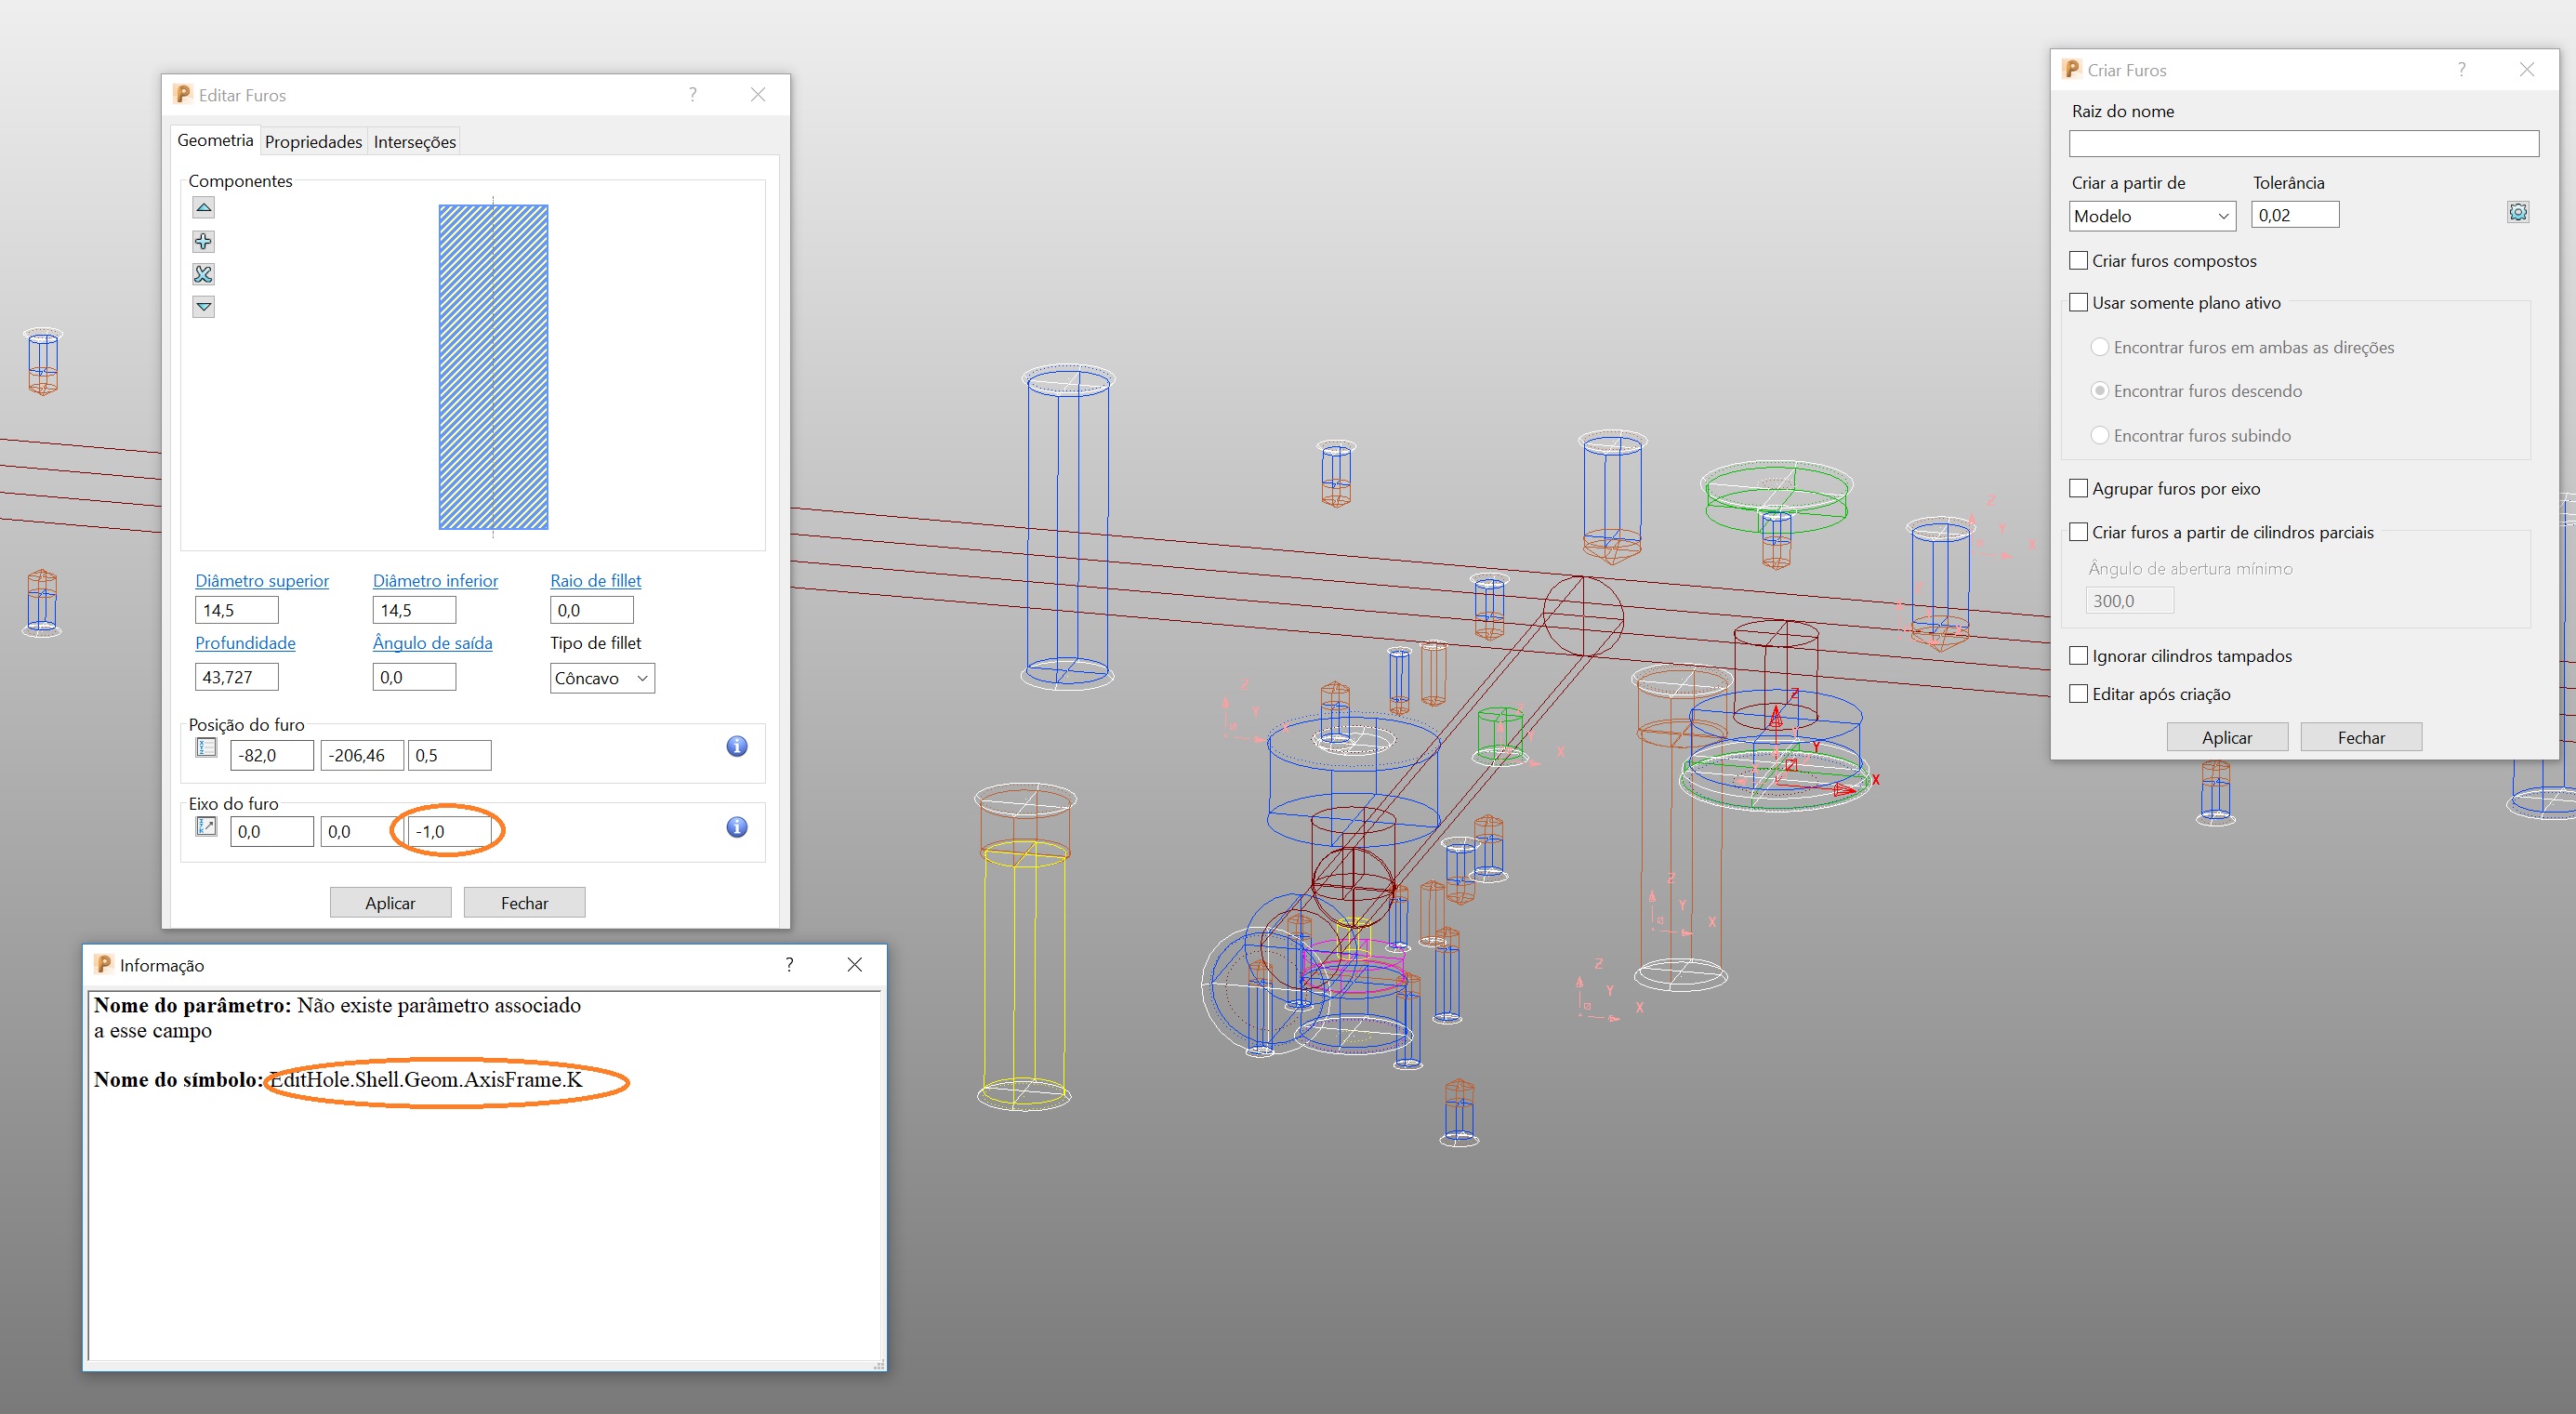The image size is (2576, 1414).
Task: Click Raiz do nome input field
Action: point(2304,144)
